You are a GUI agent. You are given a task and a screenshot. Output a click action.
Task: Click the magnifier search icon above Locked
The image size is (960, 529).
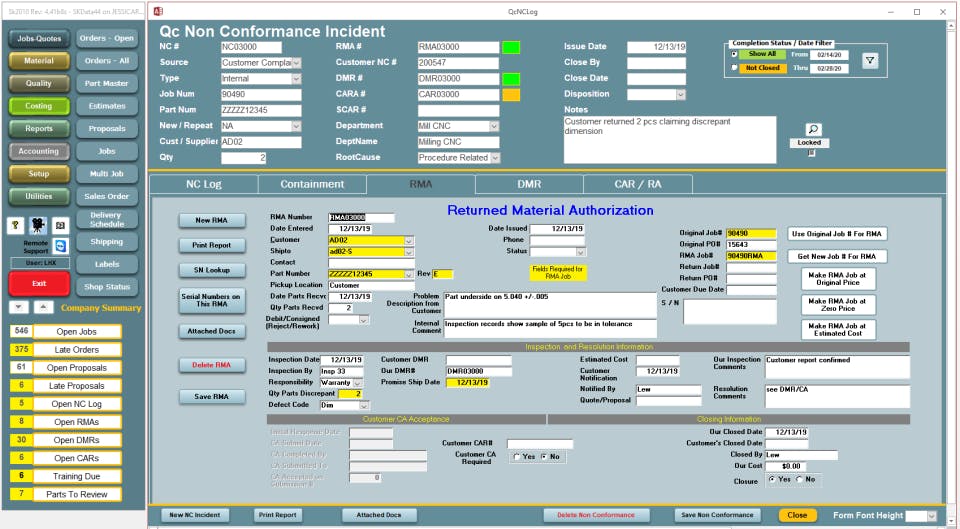[813, 129]
